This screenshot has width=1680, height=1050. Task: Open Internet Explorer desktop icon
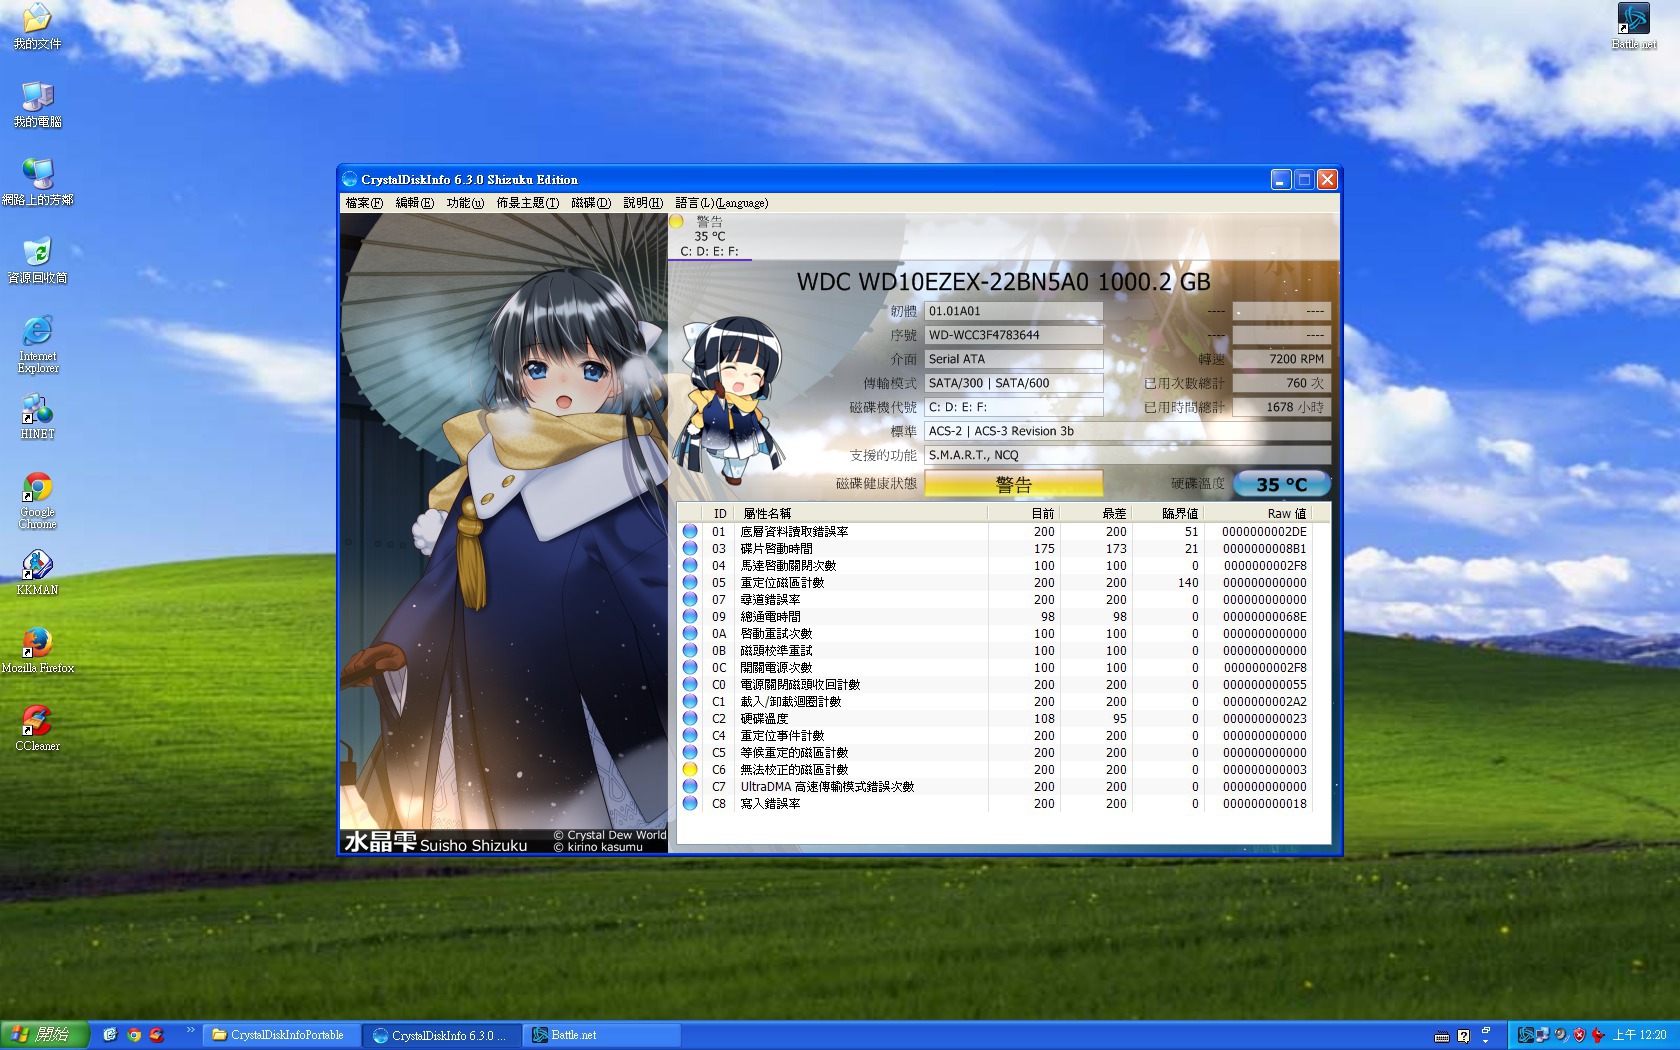click(37, 344)
